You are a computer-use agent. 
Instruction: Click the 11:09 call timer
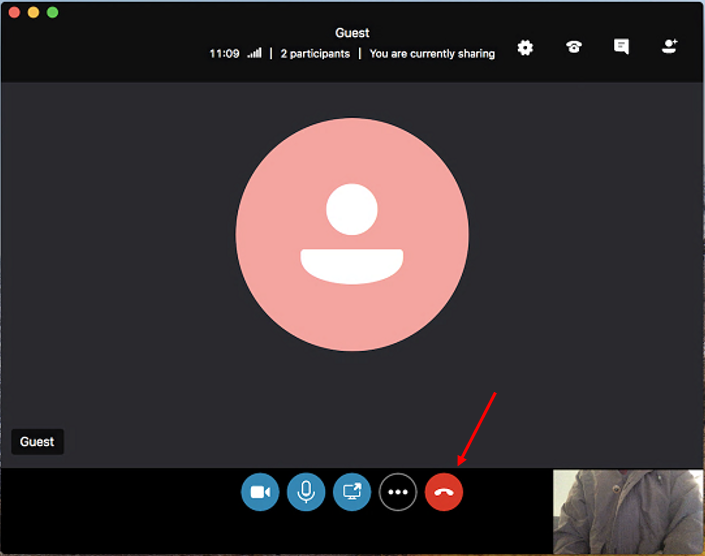(224, 54)
